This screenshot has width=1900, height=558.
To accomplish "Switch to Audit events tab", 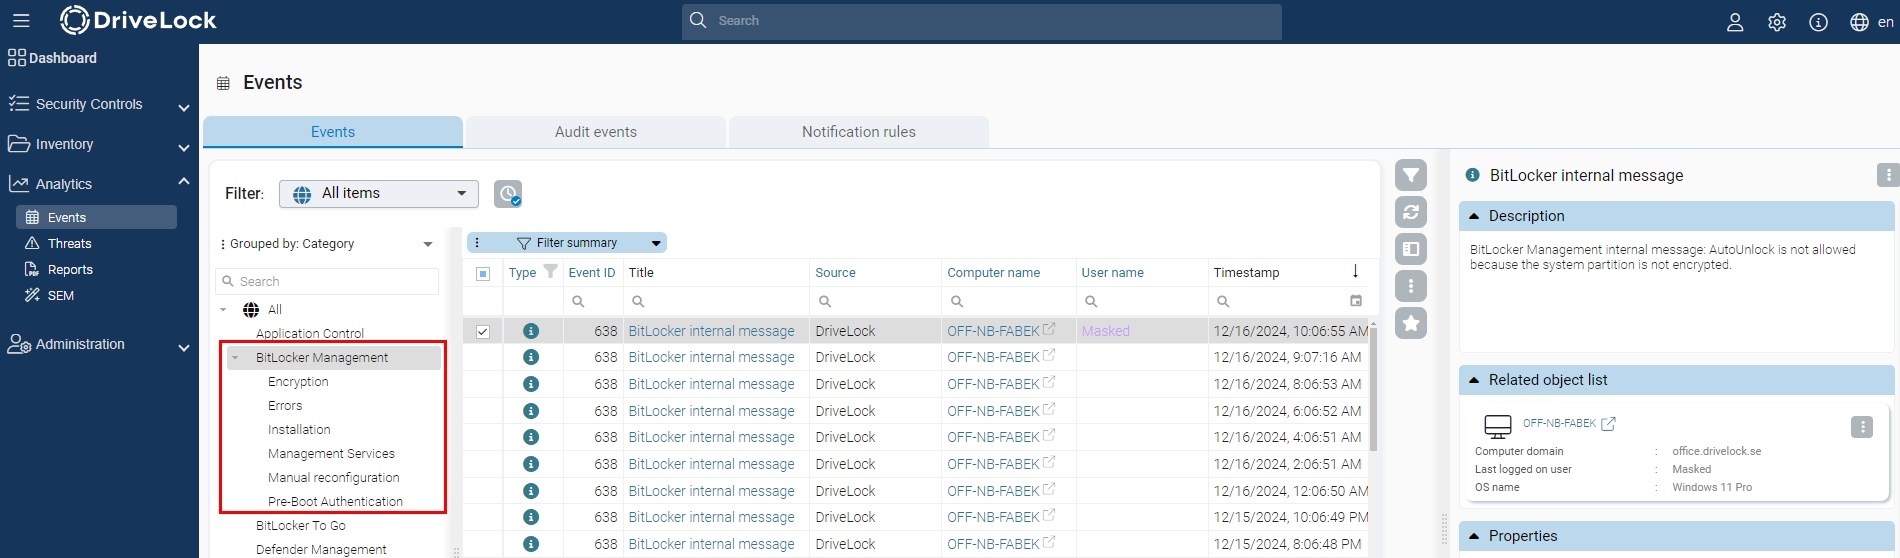I will pyautogui.click(x=596, y=132).
